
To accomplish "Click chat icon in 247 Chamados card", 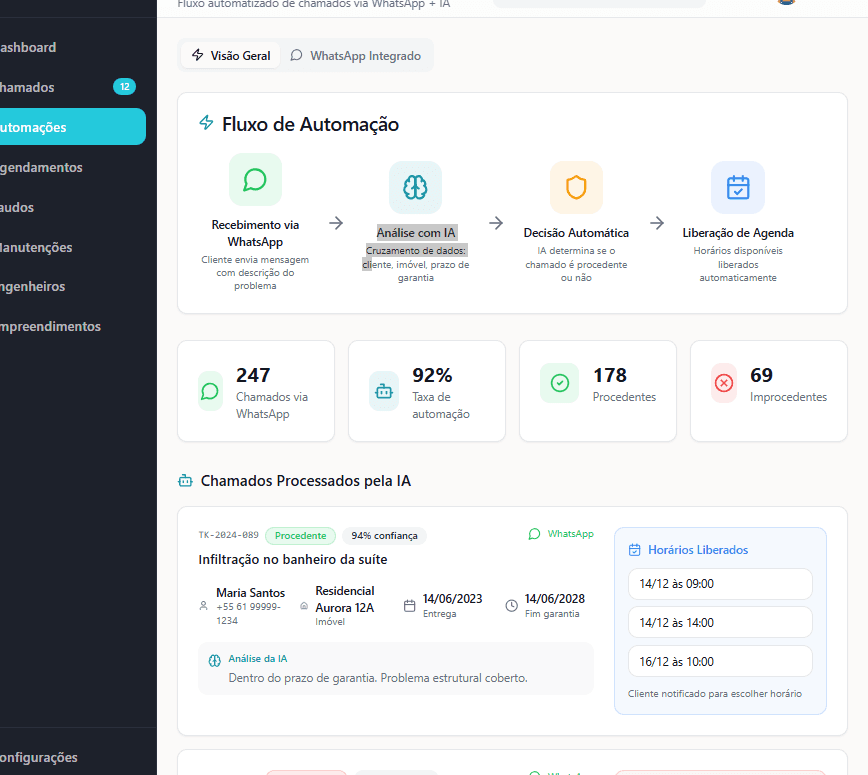I will tap(210, 391).
